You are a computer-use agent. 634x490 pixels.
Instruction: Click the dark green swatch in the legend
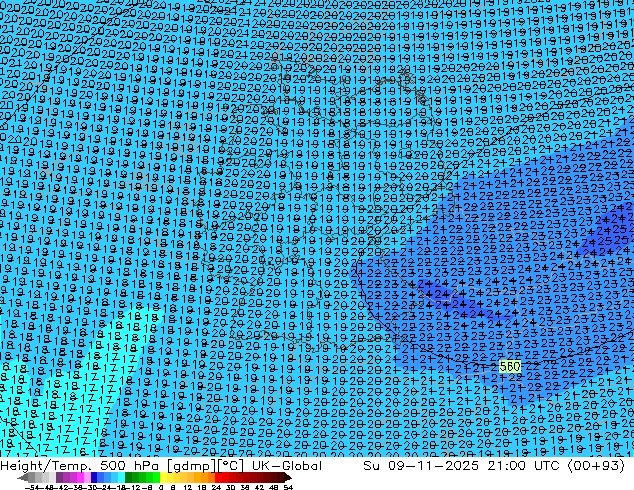[x=129, y=478]
